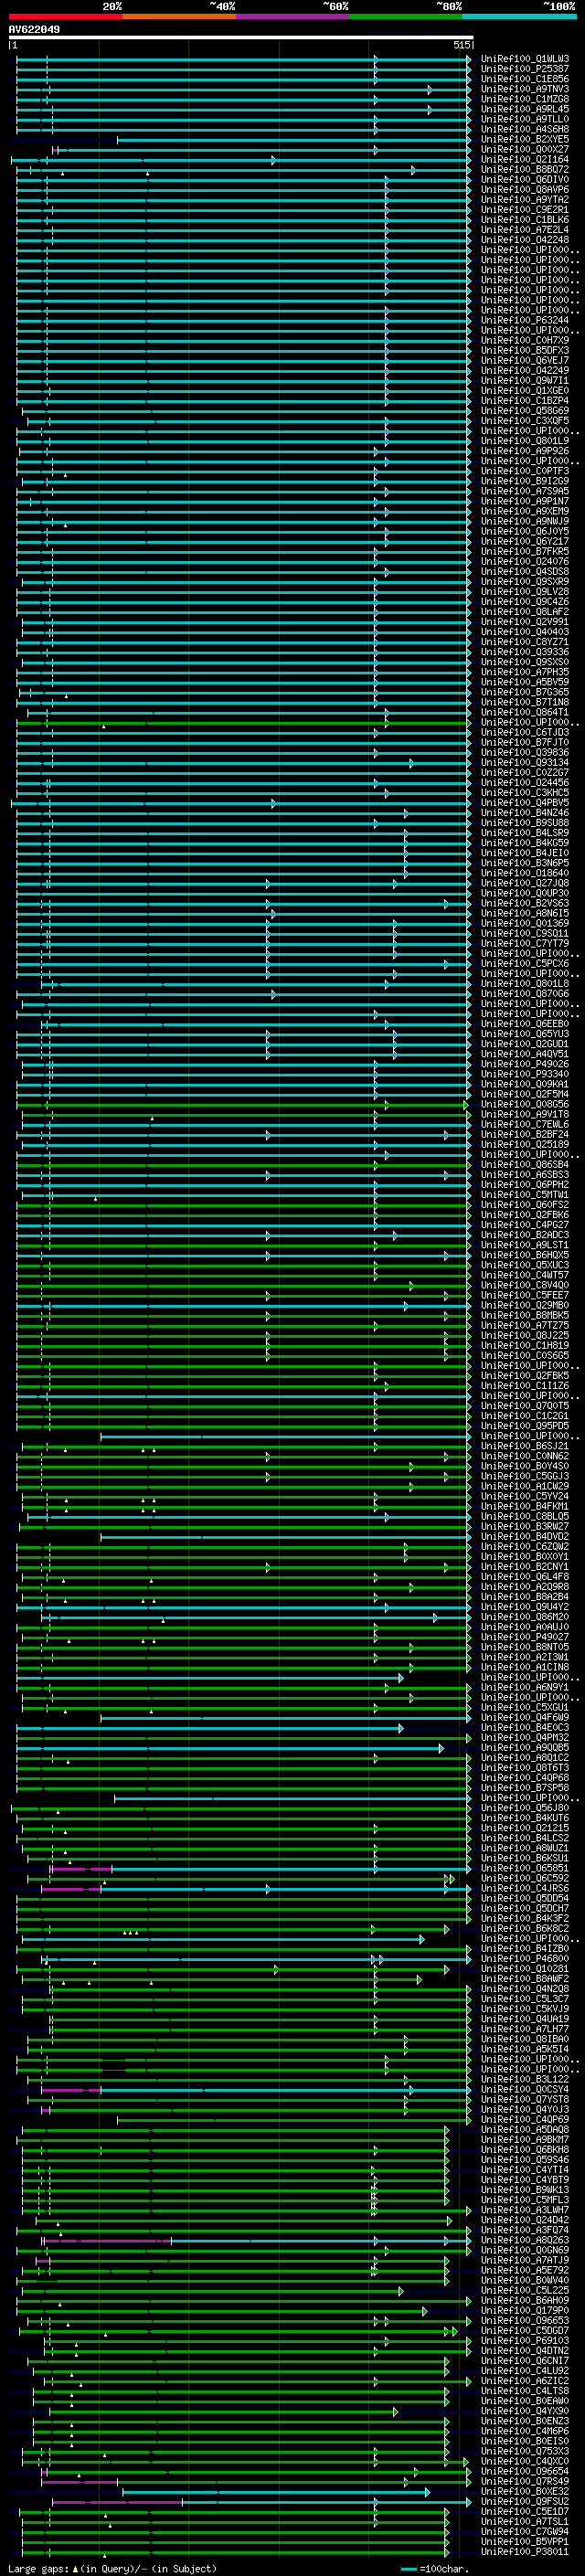Click hit label UniRef100_Q4F6W9

pos(525,1717)
